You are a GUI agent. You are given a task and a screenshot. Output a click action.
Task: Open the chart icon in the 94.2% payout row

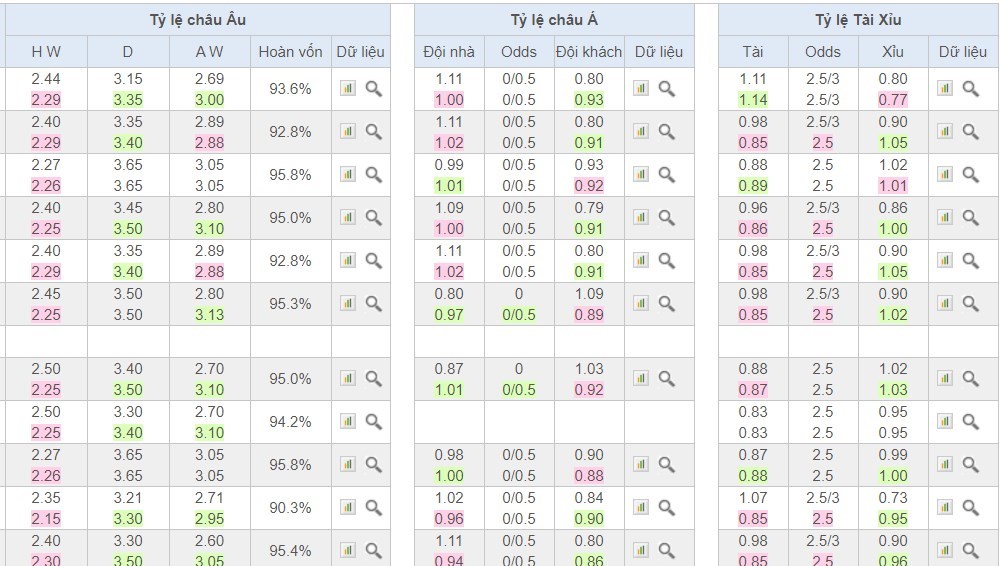[x=348, y=422]
